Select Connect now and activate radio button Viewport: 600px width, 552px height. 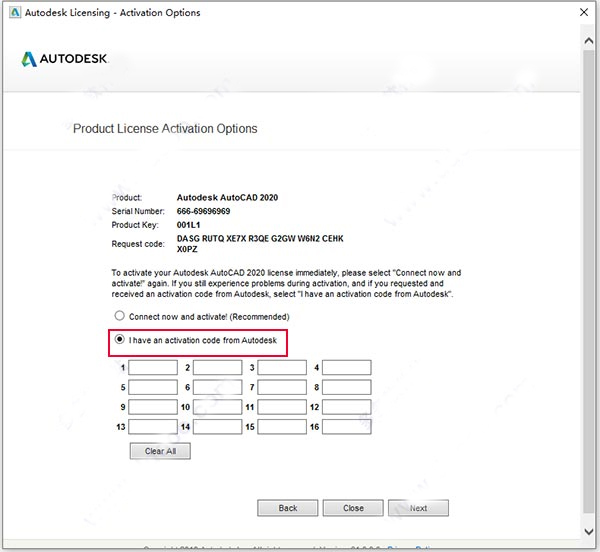[x=120, y=316]
